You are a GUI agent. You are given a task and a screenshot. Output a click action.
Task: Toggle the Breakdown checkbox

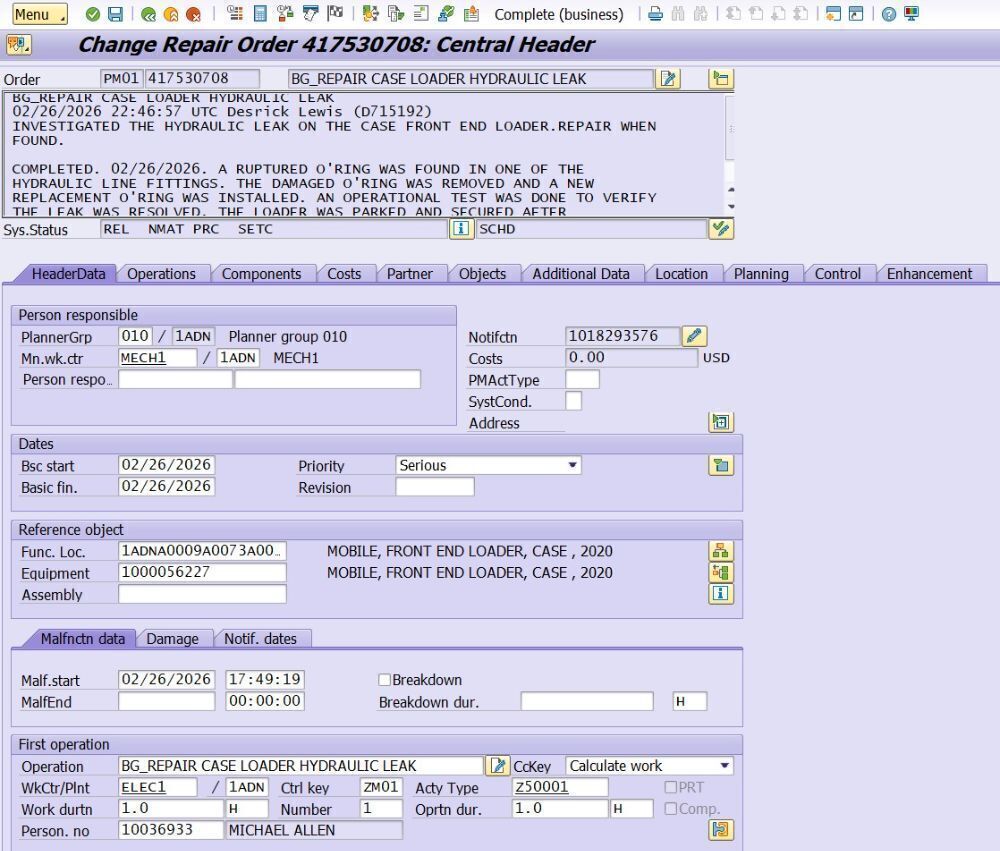click(x=385, y=679)
